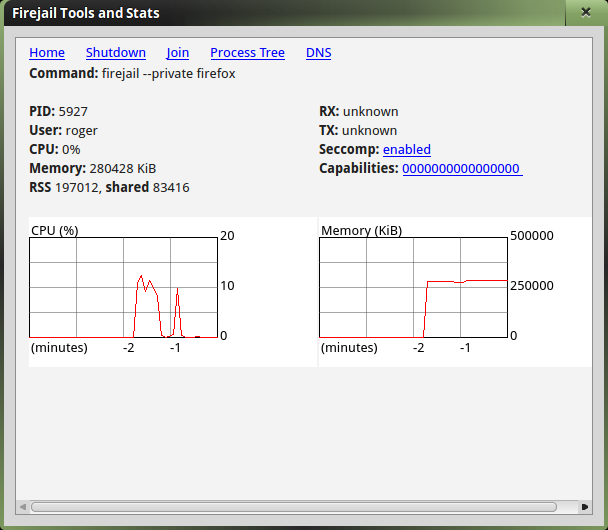Click the RX 'unknown' text
This screenshot has height=530, width=608.
tap(370, 111)
